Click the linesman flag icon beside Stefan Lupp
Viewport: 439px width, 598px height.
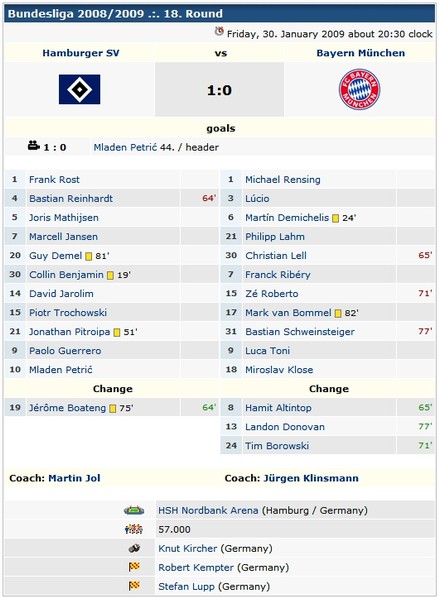(x=134, y=586)
